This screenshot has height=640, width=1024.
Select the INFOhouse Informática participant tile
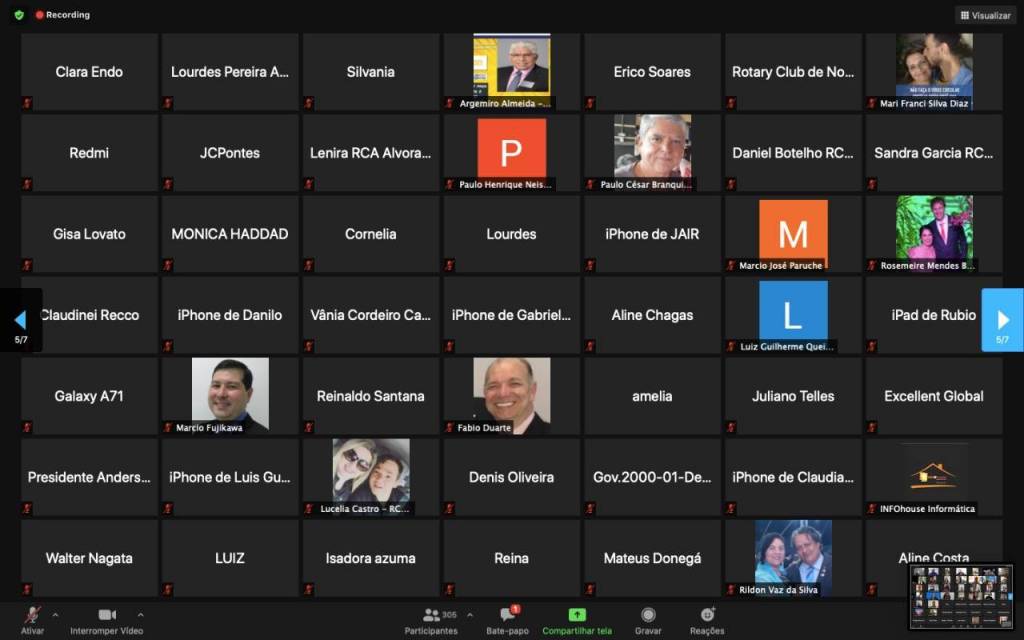934,477
